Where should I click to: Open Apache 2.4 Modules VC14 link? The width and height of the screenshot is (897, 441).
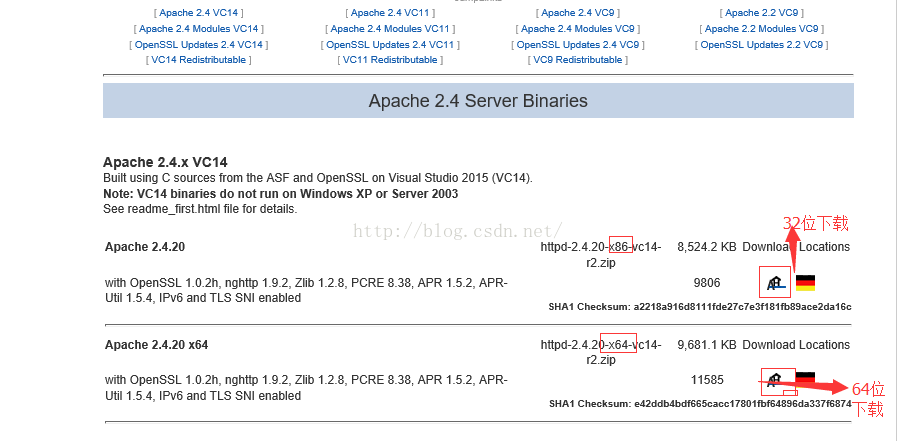[199, 29]
